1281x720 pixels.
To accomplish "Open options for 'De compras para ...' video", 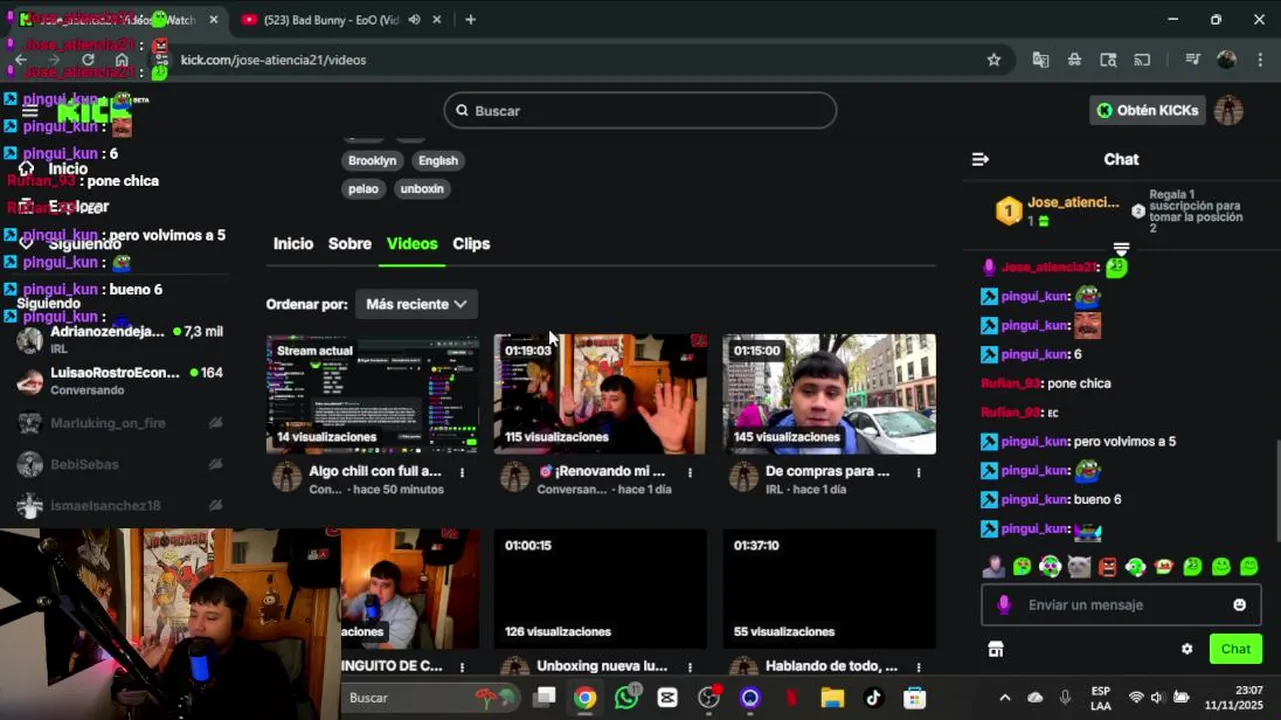I will pos(919,472).
